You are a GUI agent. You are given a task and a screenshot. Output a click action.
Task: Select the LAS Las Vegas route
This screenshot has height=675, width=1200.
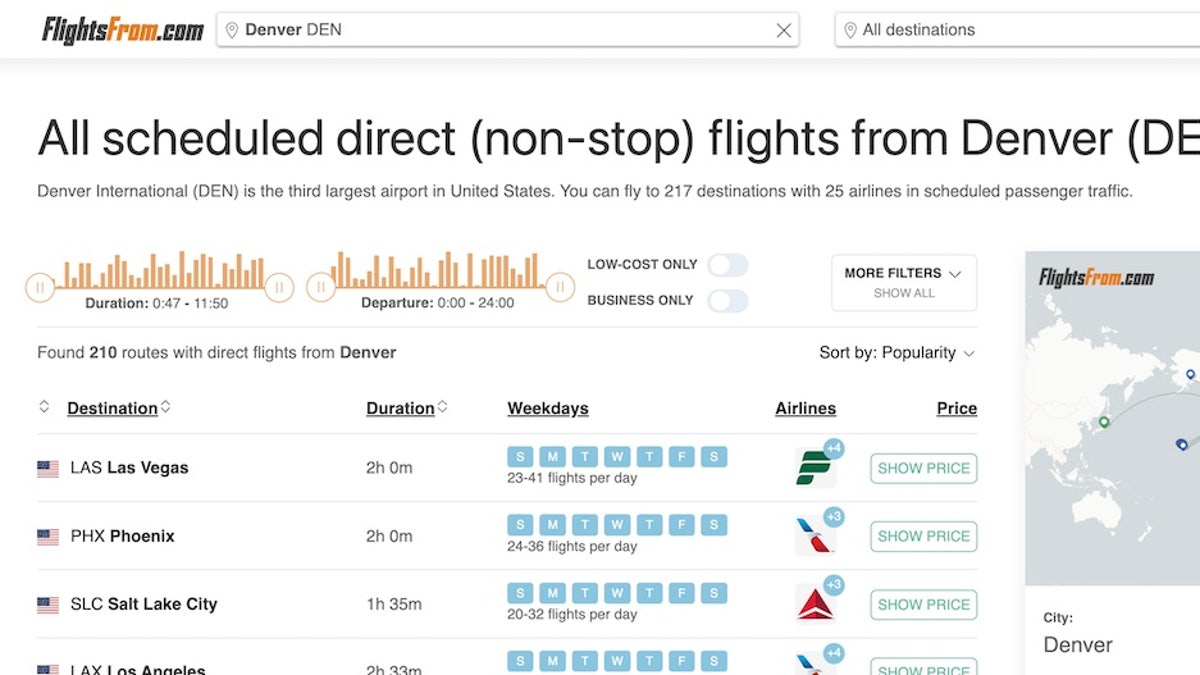point(129,468)
